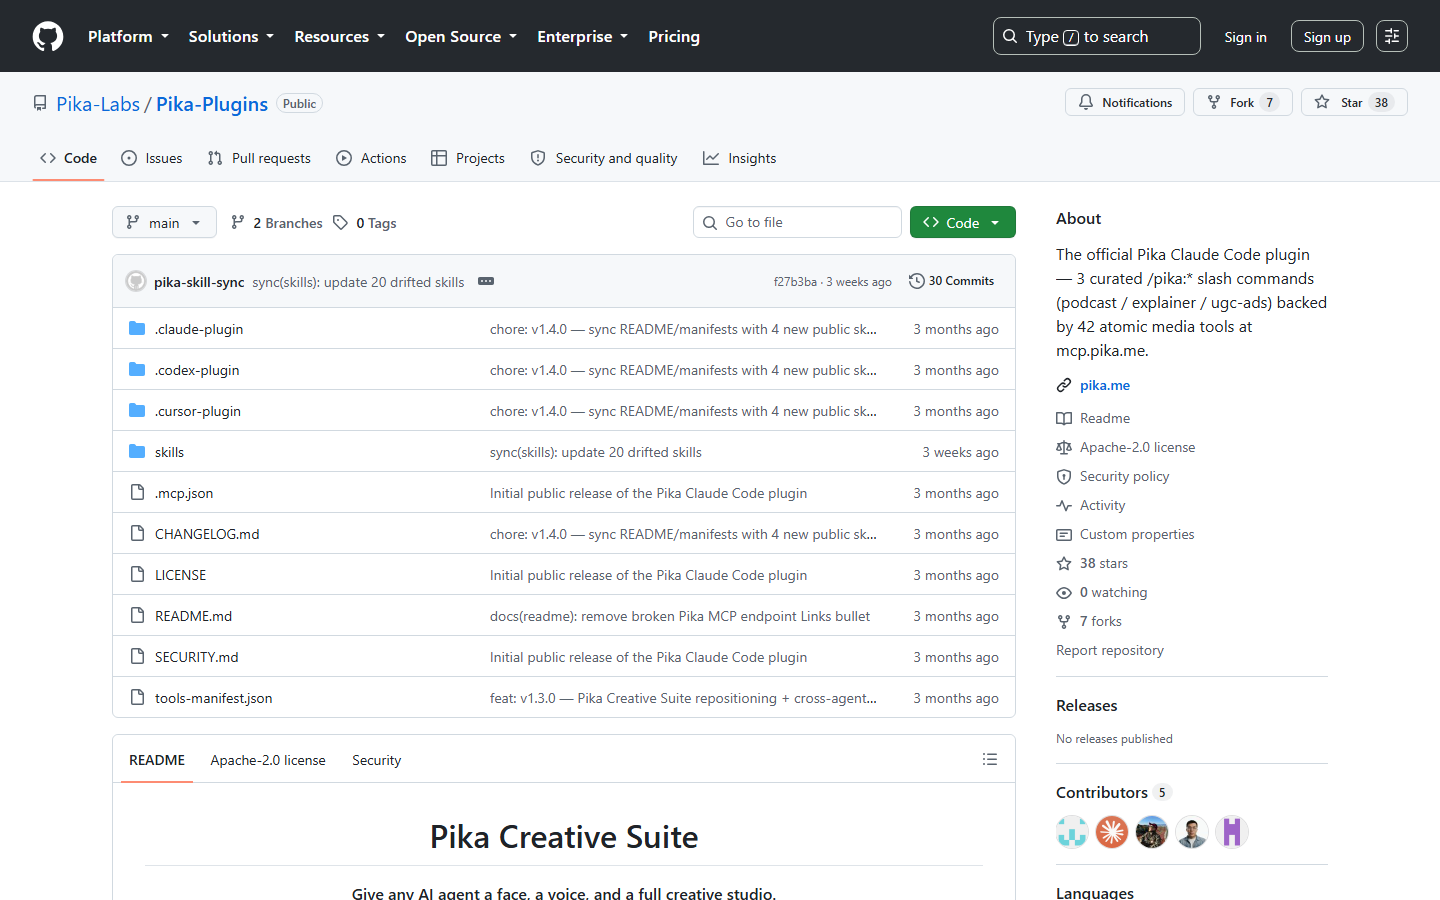Click the file icon for SECURITY.md
This screenshot has width=1440, height=900.
click(x=137, y=657)
